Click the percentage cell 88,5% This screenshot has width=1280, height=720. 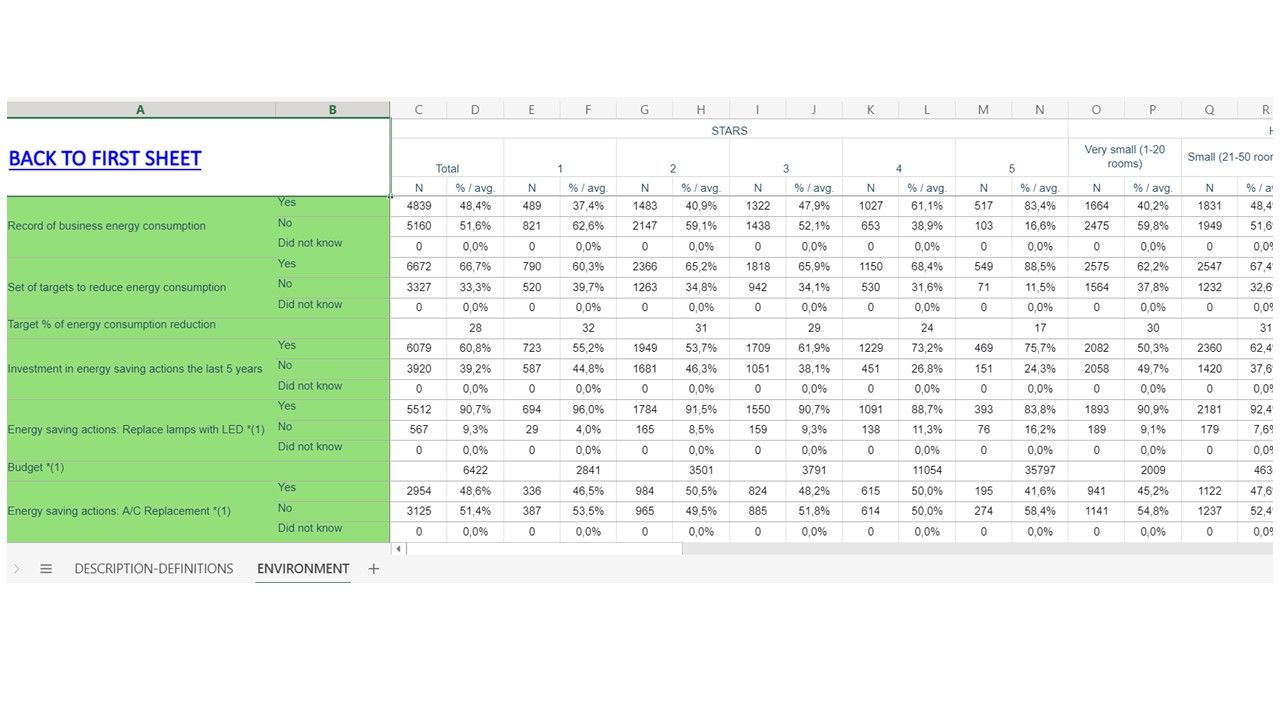tap(1040, 267)
